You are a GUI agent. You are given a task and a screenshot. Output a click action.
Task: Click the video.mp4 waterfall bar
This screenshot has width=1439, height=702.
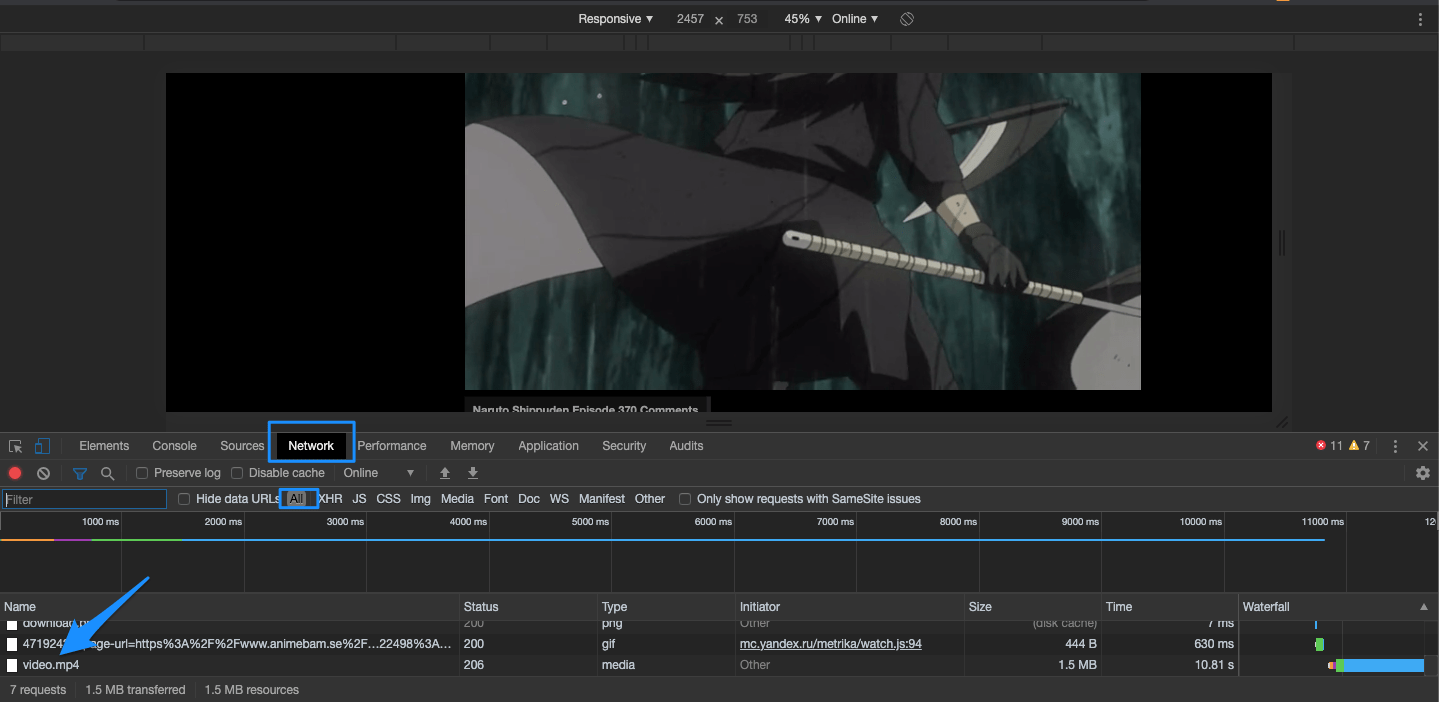tap(1376, 665)
